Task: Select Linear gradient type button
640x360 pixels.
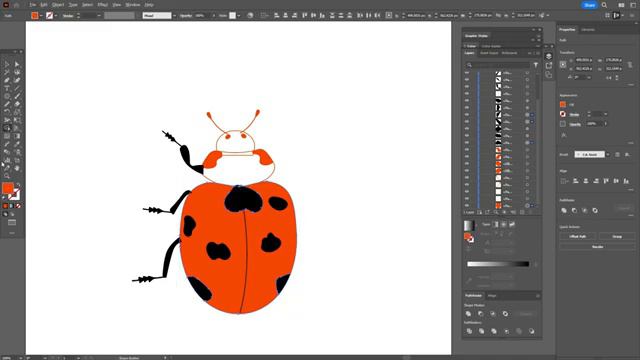Action: coord(496,224)
